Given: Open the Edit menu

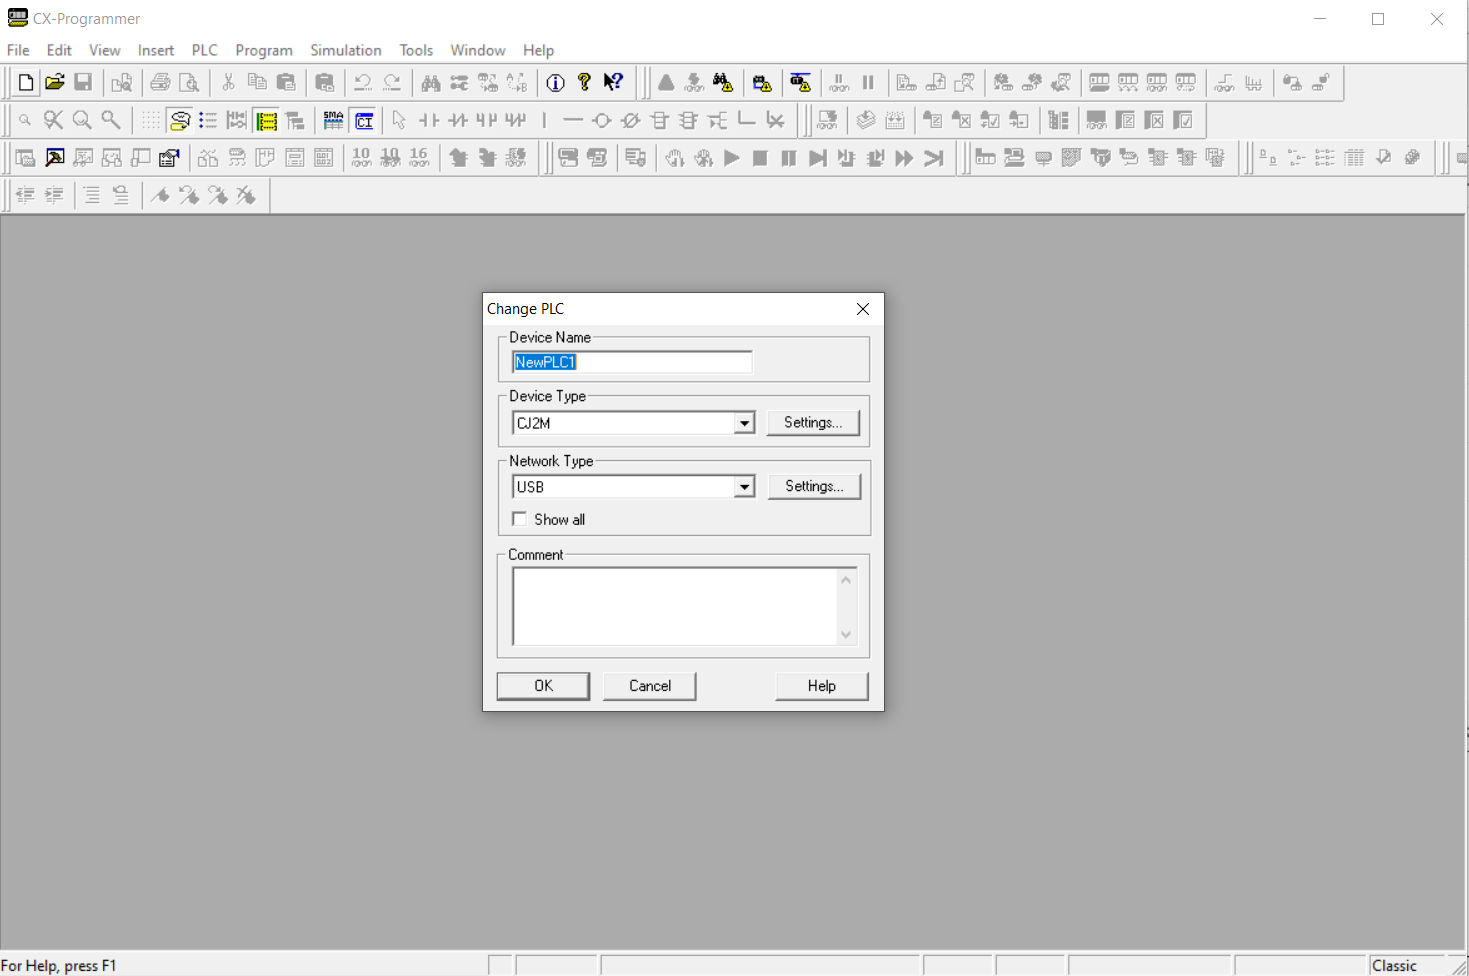Looking at the screenshot, I should pyautogui.click(x=59, y=50).
